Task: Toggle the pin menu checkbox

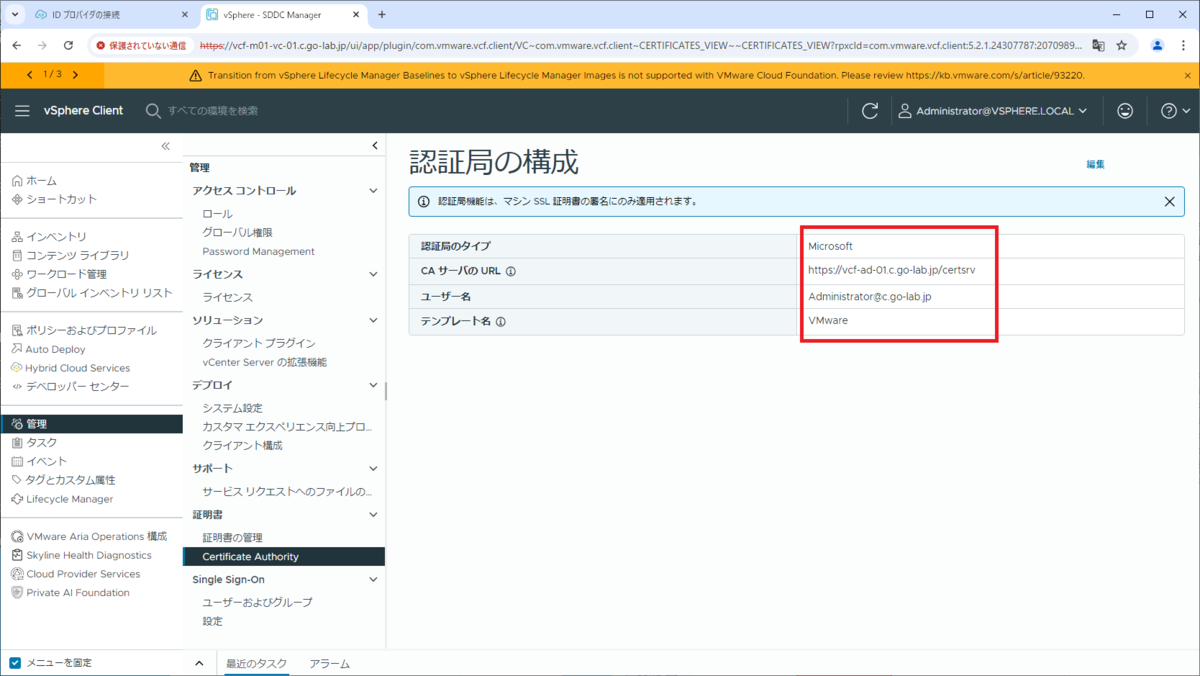Action: pyautogui.click(x=15, y=663)
